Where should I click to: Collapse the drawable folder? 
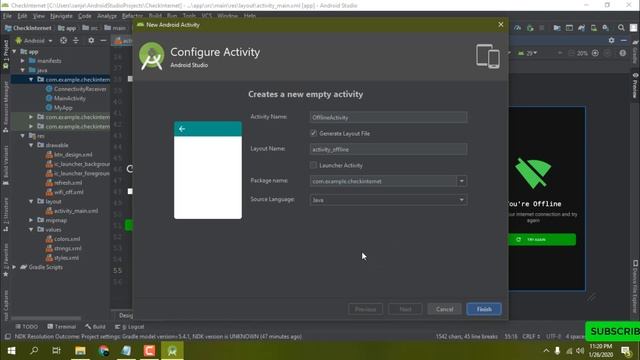pos(31,145)
